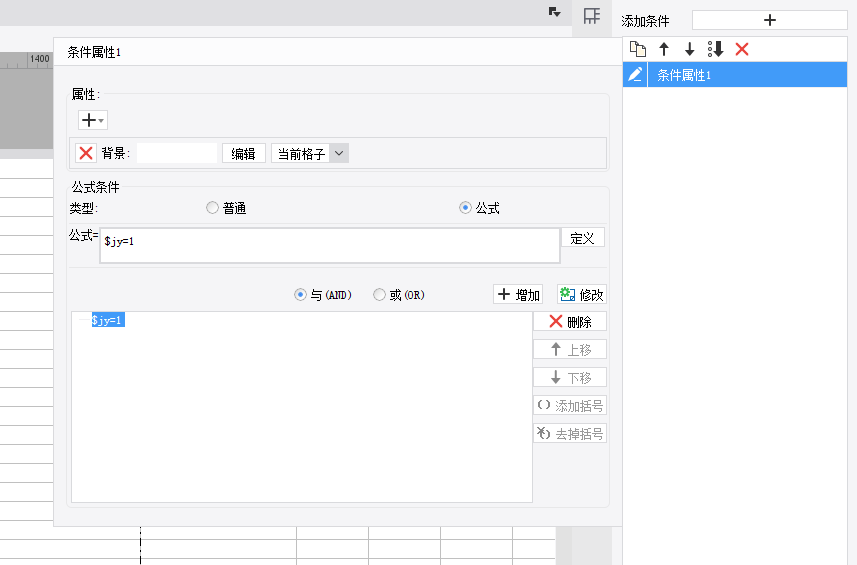Click inside the 公式 formula input field

[x=330, y=245]
